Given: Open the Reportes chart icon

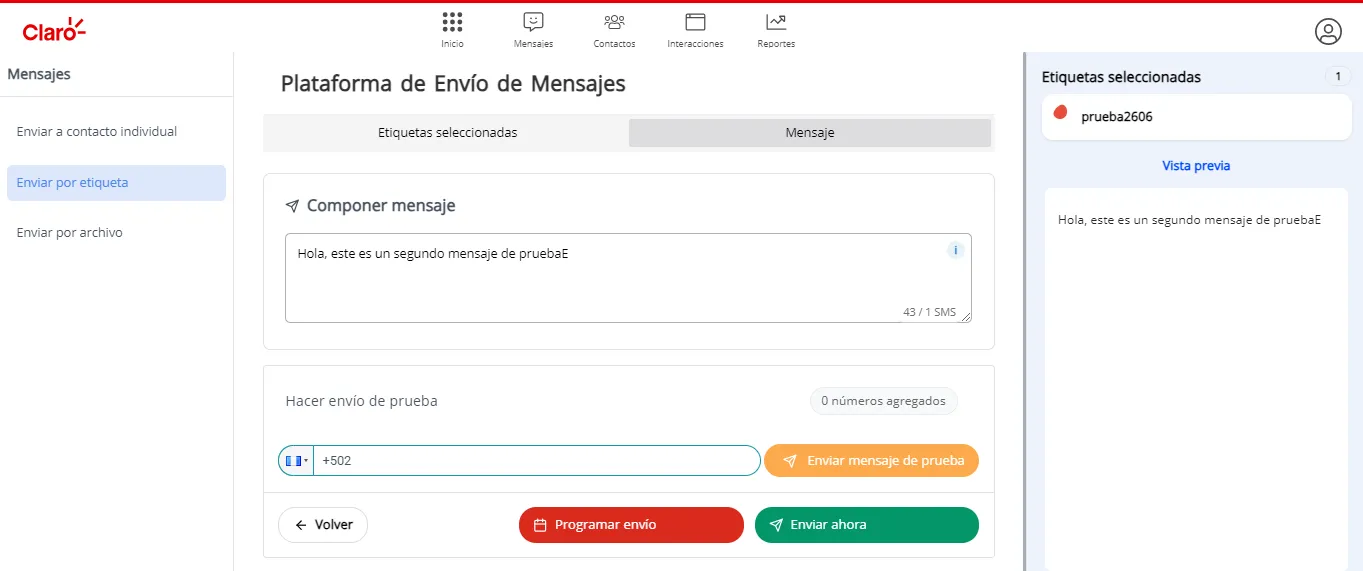Looking at the screenshot, I should coord(776,22).
